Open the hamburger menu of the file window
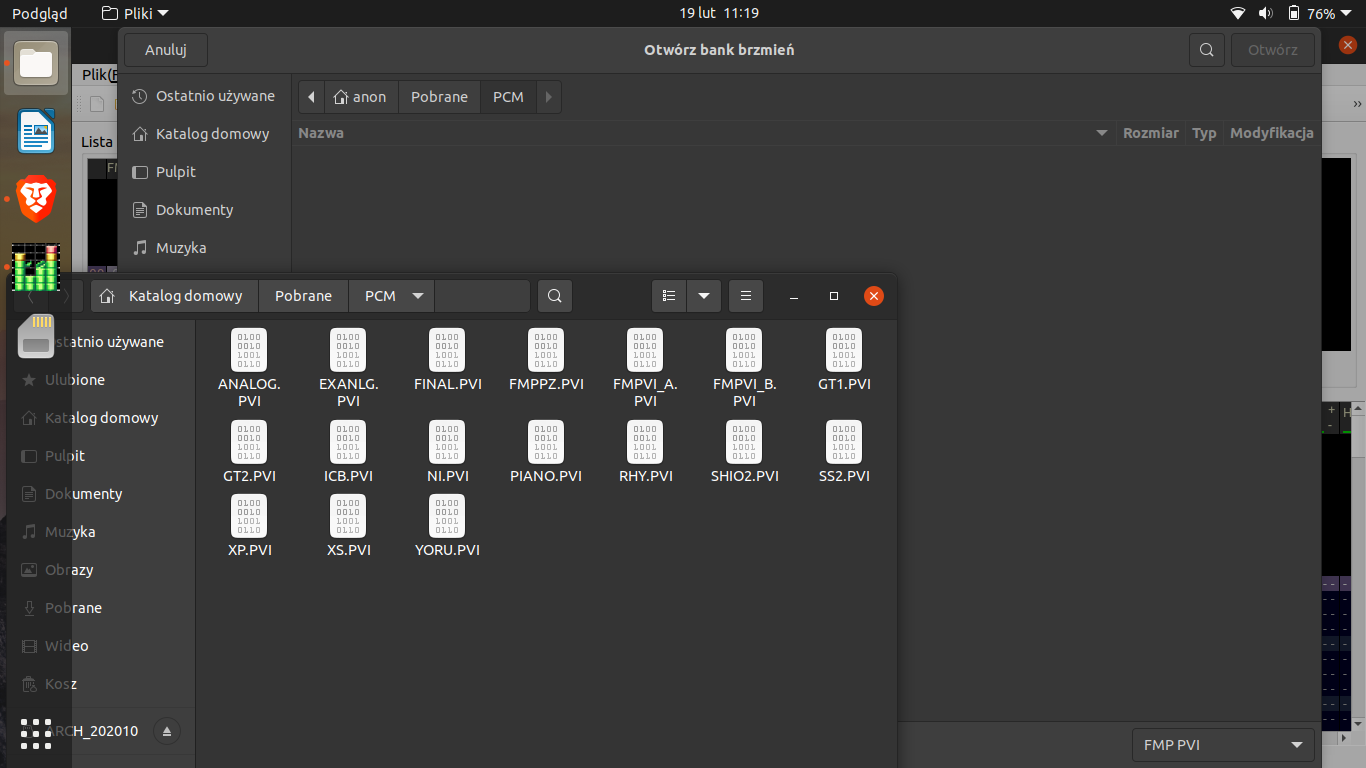The width and height of the screenshot is (1366, 768). click(x=745, y=296)
